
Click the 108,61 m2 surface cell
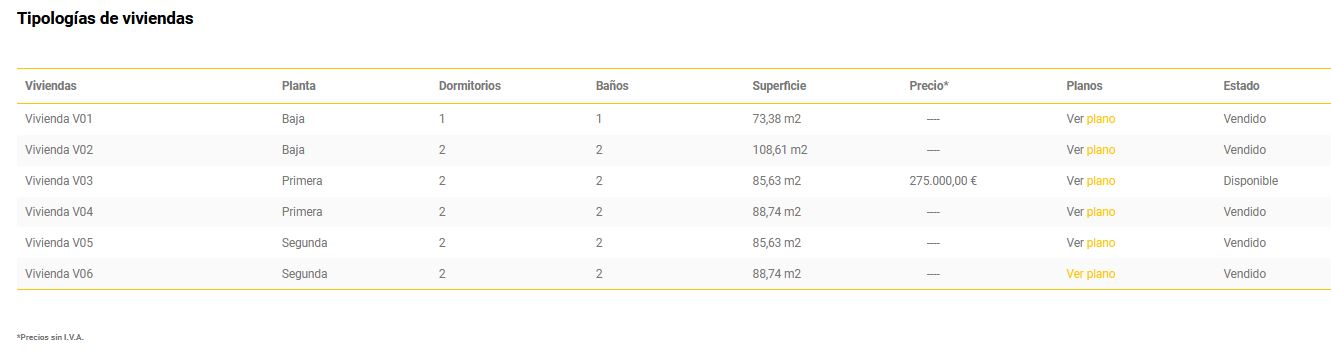click(780, 150)
